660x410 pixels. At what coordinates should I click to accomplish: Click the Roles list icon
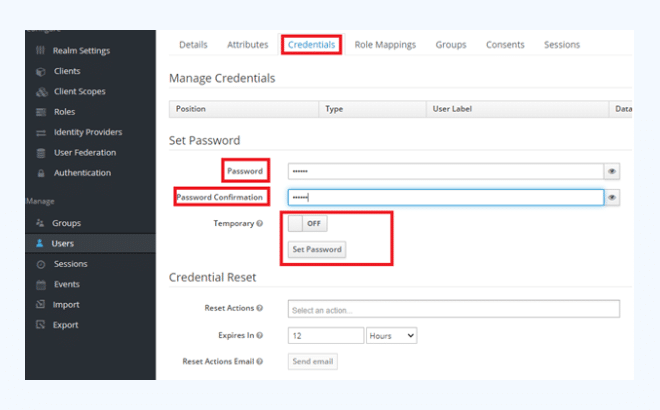41,112
